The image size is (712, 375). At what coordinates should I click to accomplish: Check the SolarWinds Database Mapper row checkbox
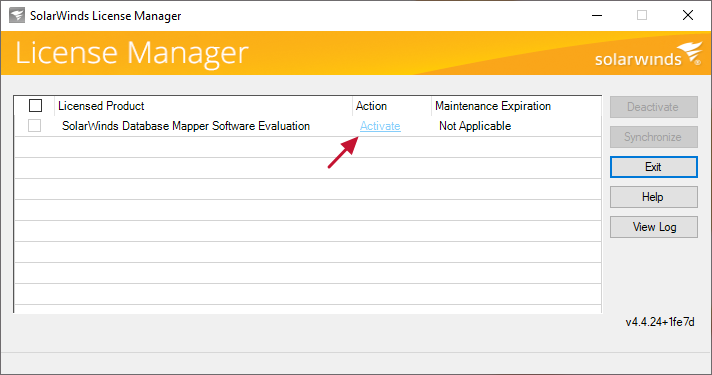(x=35, y=125)
